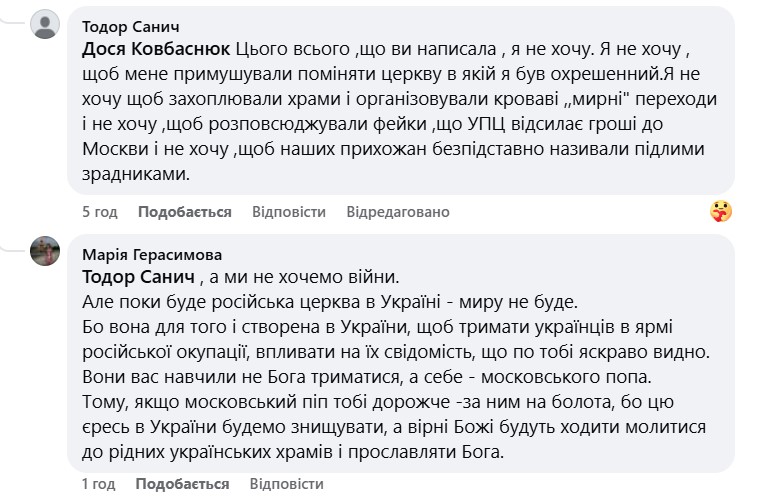The height and width of the screenshot is (498, 776).
Task: Open the Марія Герасимова author name link
Action: [x=151, y=254]
